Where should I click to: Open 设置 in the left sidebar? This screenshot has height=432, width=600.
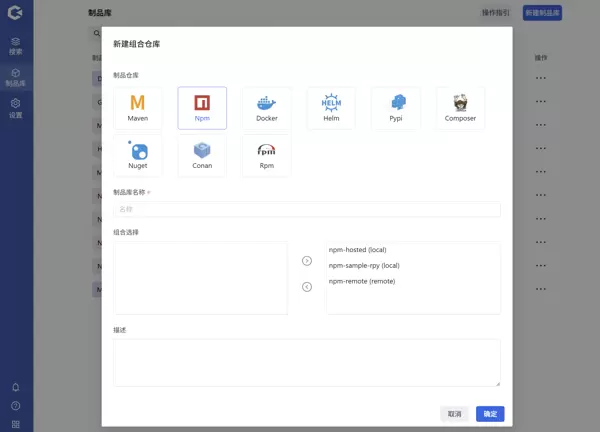pos(16,107)
